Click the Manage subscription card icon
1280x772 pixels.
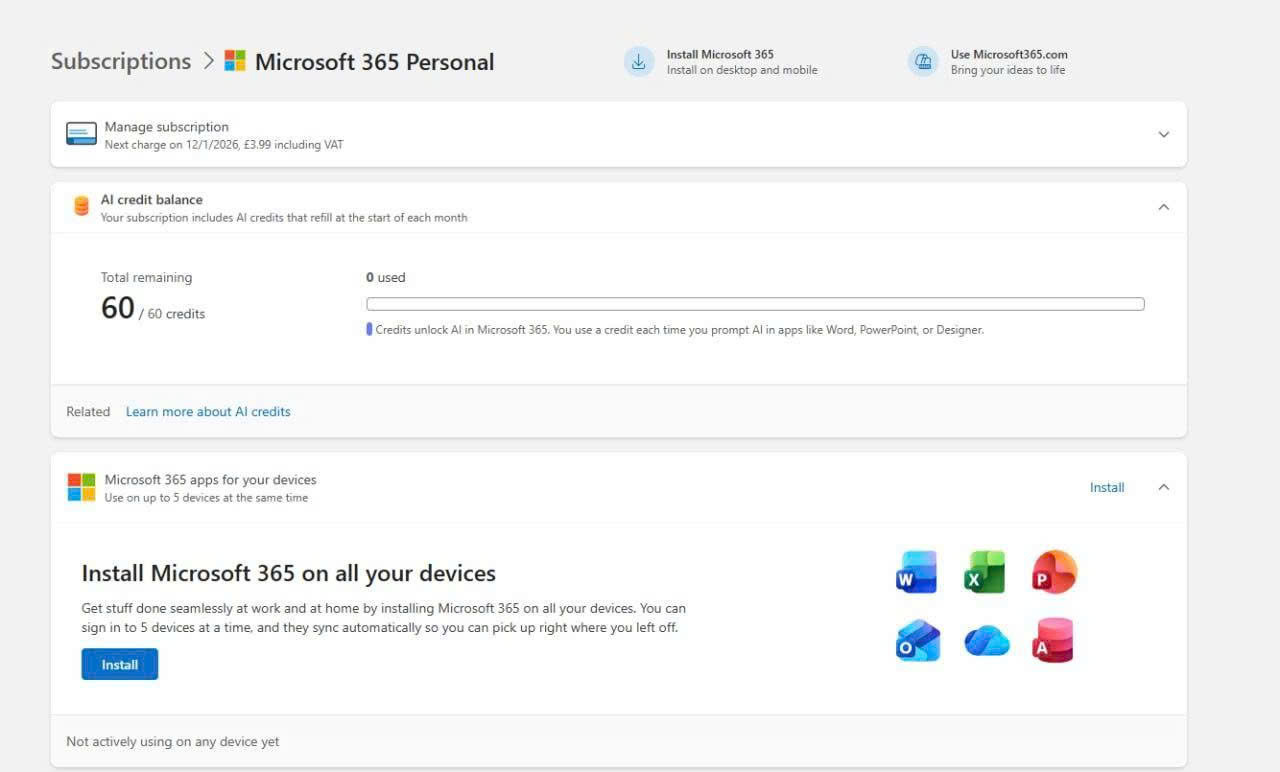(81, 134)
